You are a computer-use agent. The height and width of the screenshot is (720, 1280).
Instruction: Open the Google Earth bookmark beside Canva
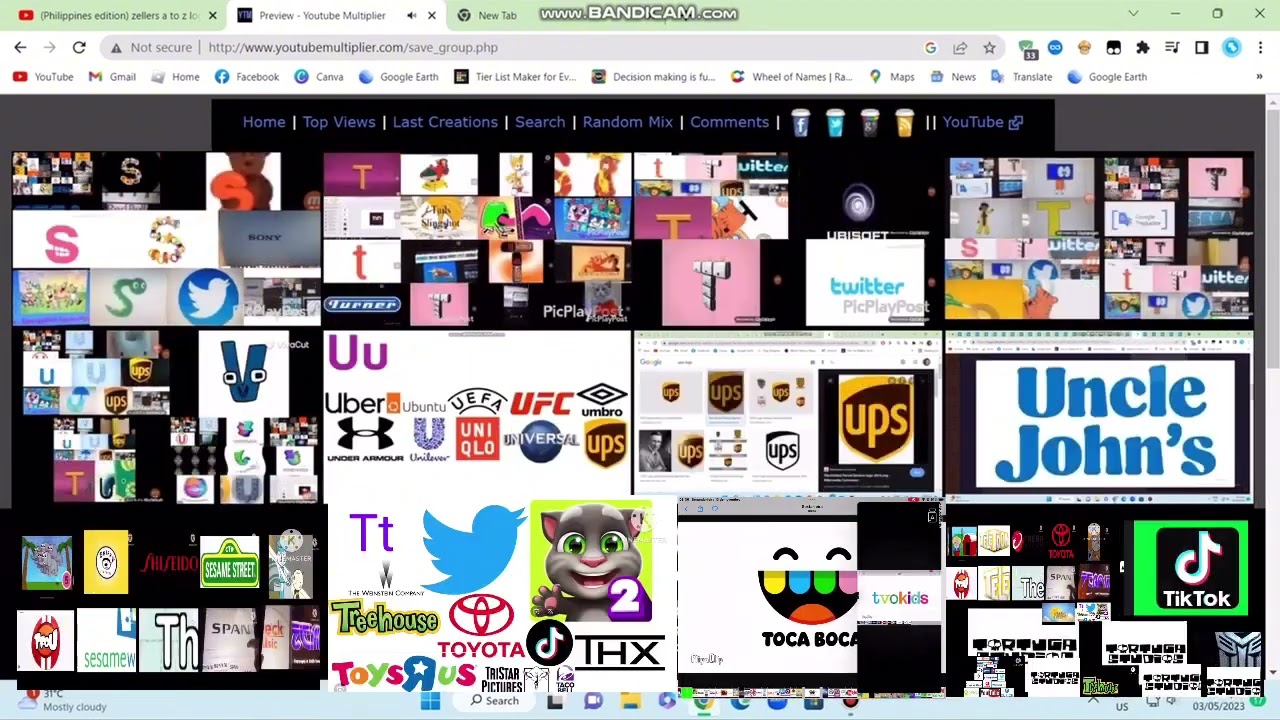click(398, 77)
